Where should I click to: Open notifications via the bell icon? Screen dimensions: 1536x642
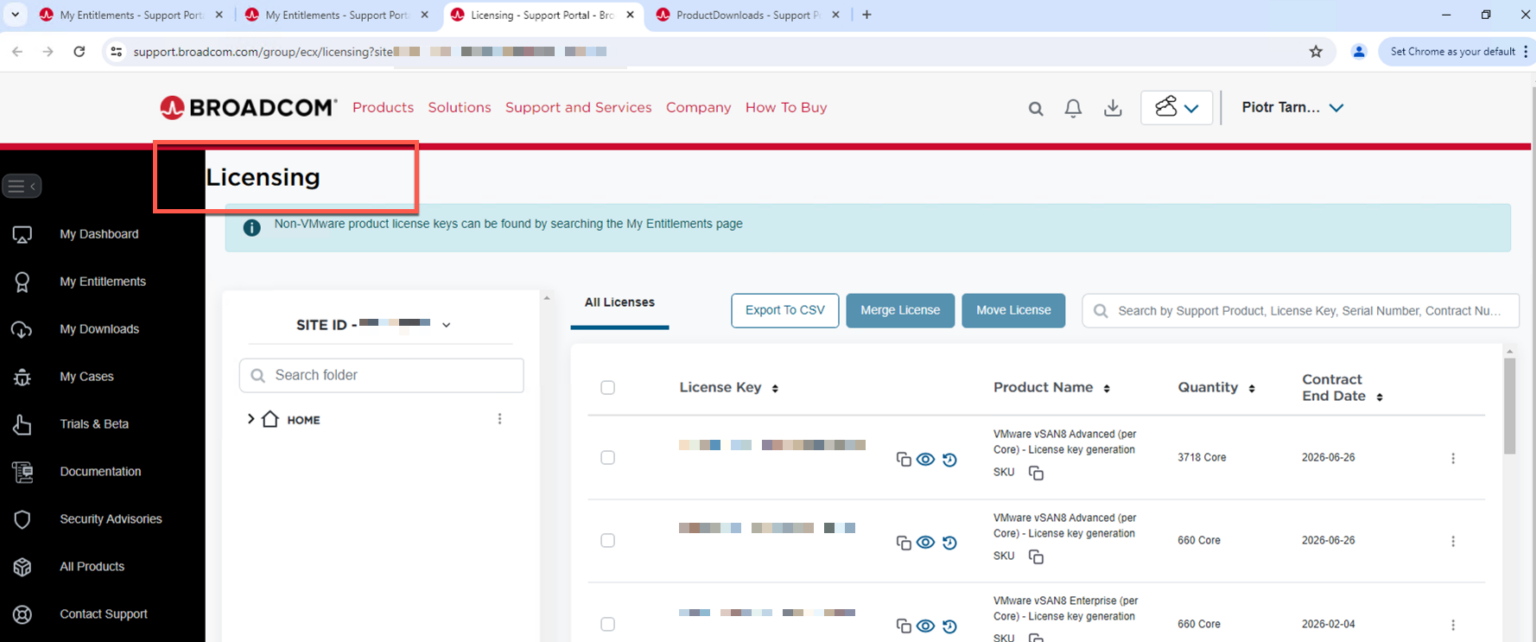tap(1073, 107)
